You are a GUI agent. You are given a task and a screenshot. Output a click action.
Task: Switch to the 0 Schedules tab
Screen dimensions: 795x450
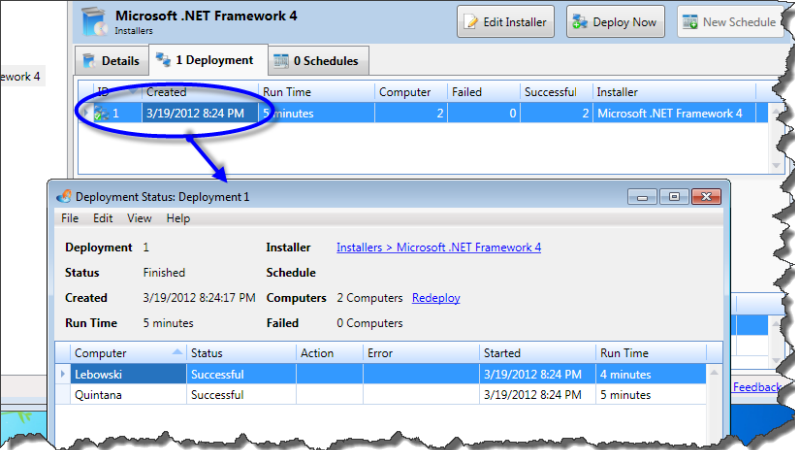[x=318, y=61]
